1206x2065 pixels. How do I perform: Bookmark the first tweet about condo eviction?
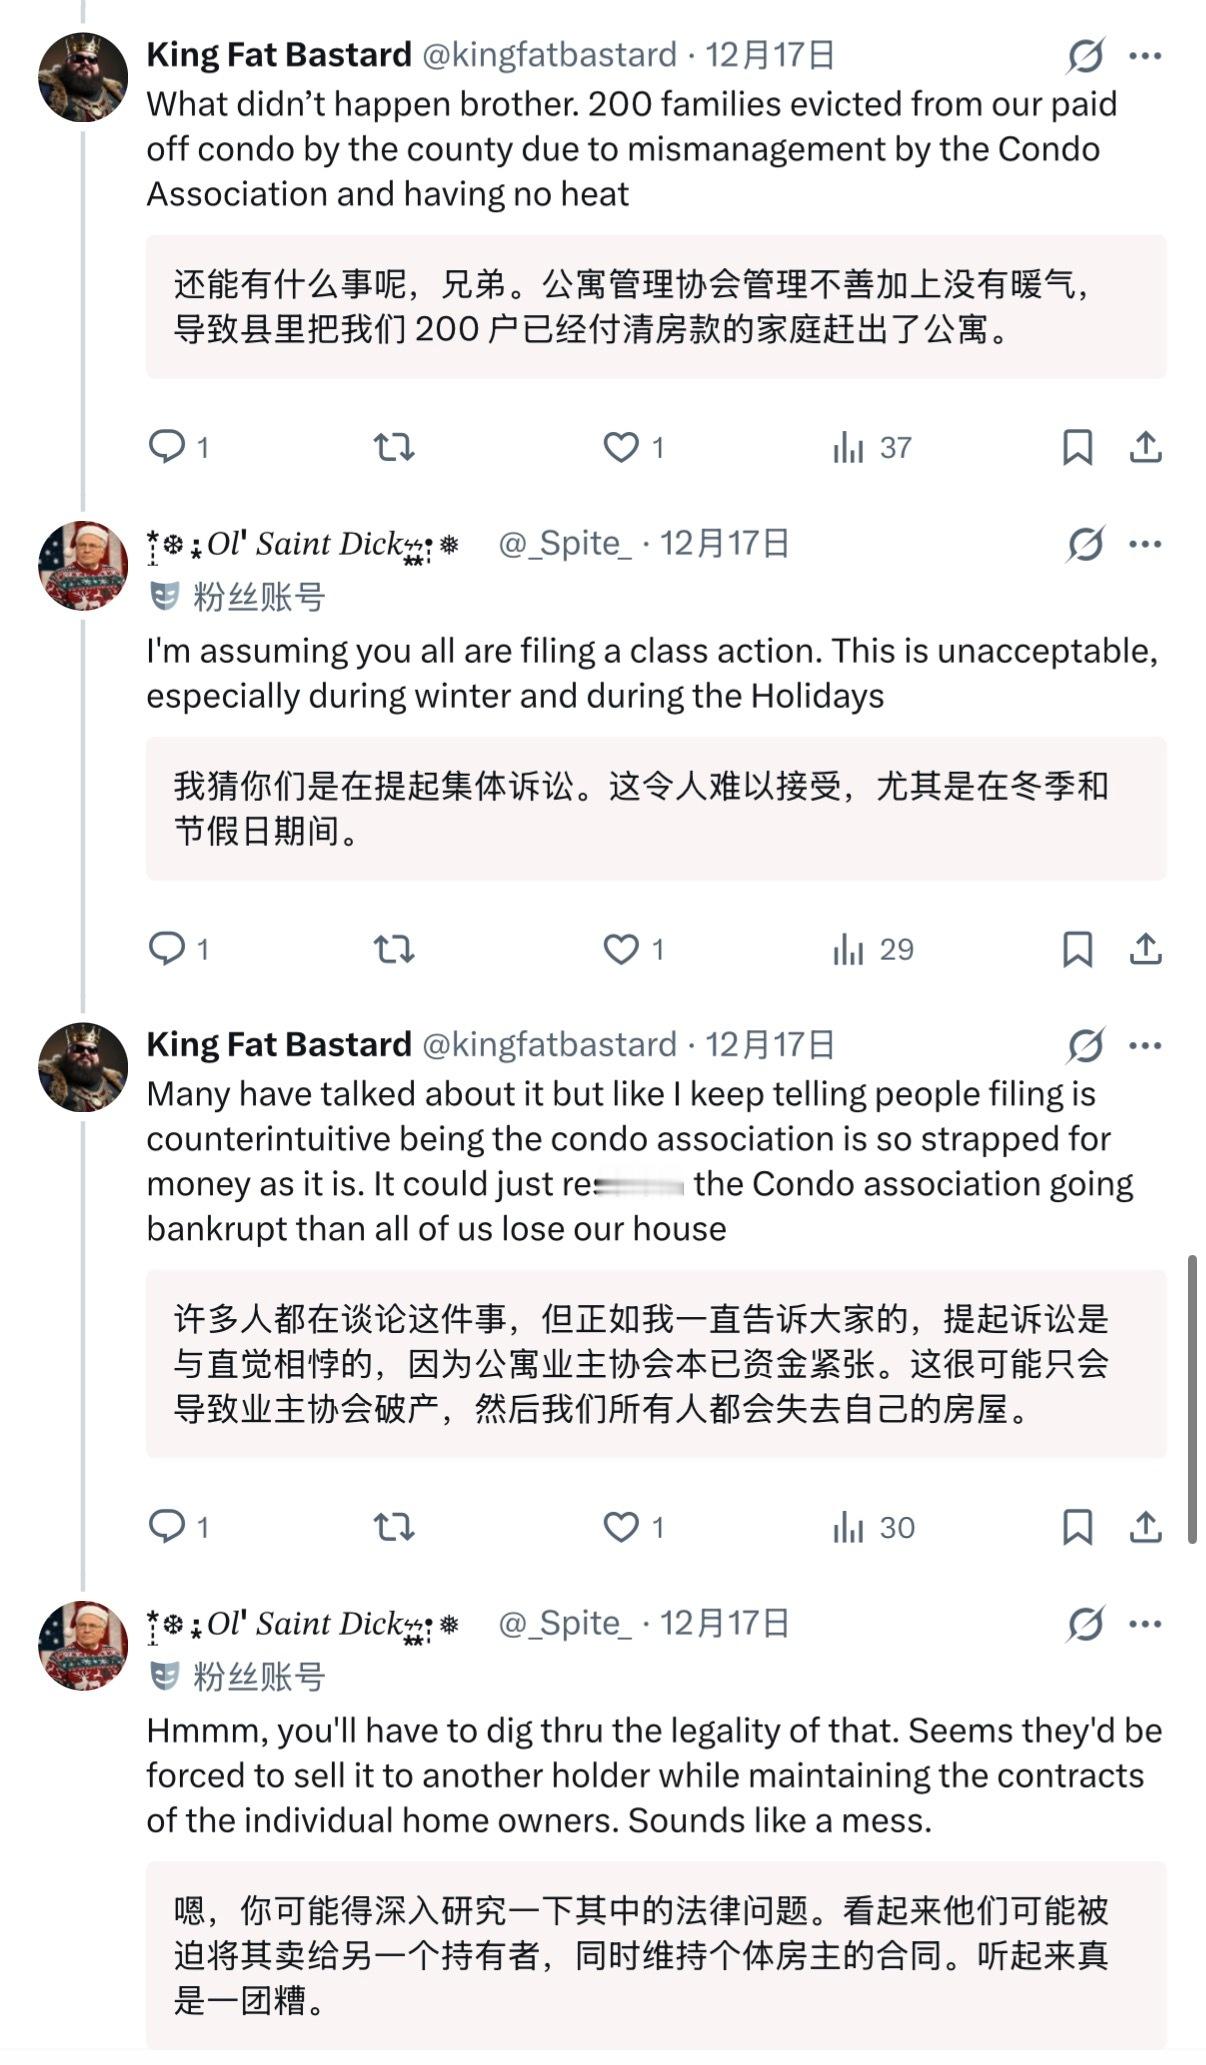(1076, 447)
